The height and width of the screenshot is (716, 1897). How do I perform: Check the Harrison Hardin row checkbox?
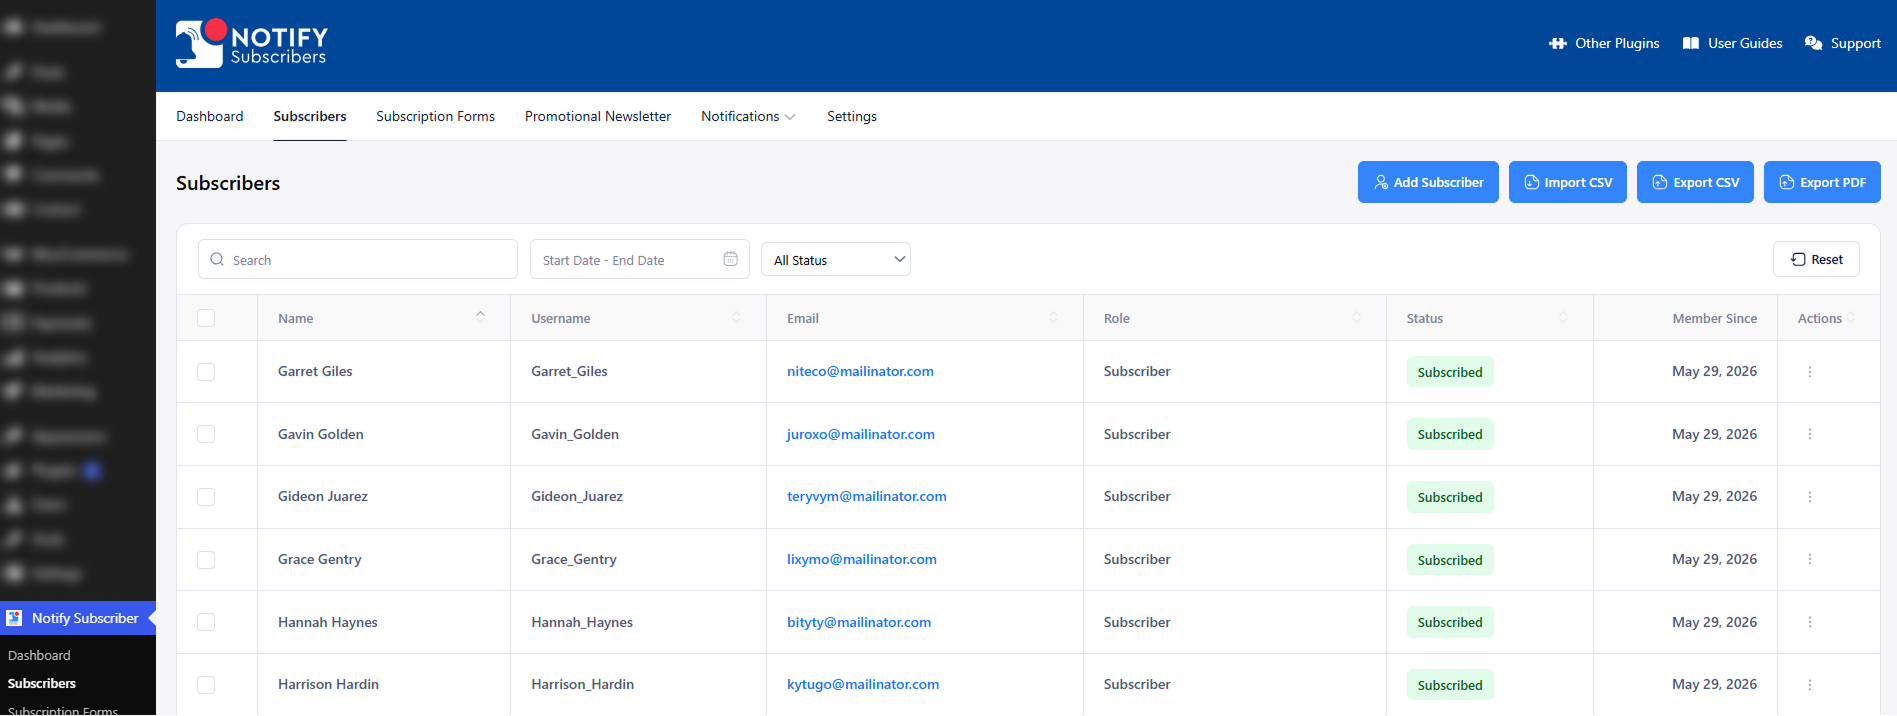point(206,685)
